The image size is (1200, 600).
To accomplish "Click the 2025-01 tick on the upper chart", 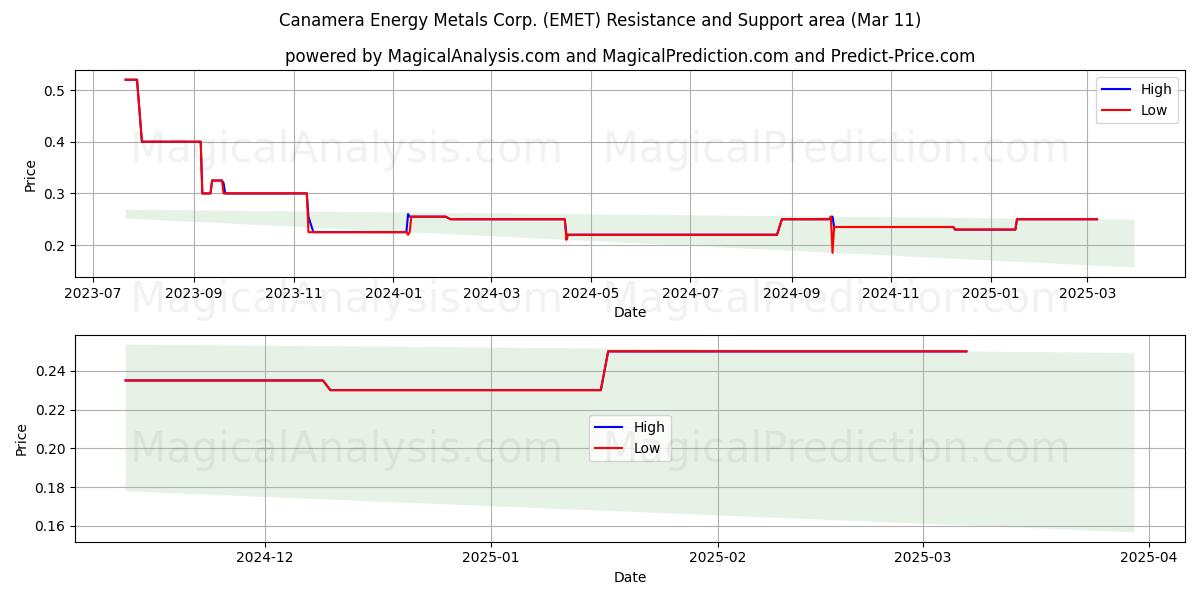I will click(x=991, y=293).
